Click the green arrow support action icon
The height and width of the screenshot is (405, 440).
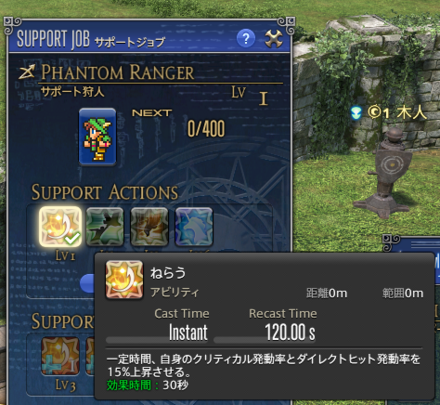[105, 226]
